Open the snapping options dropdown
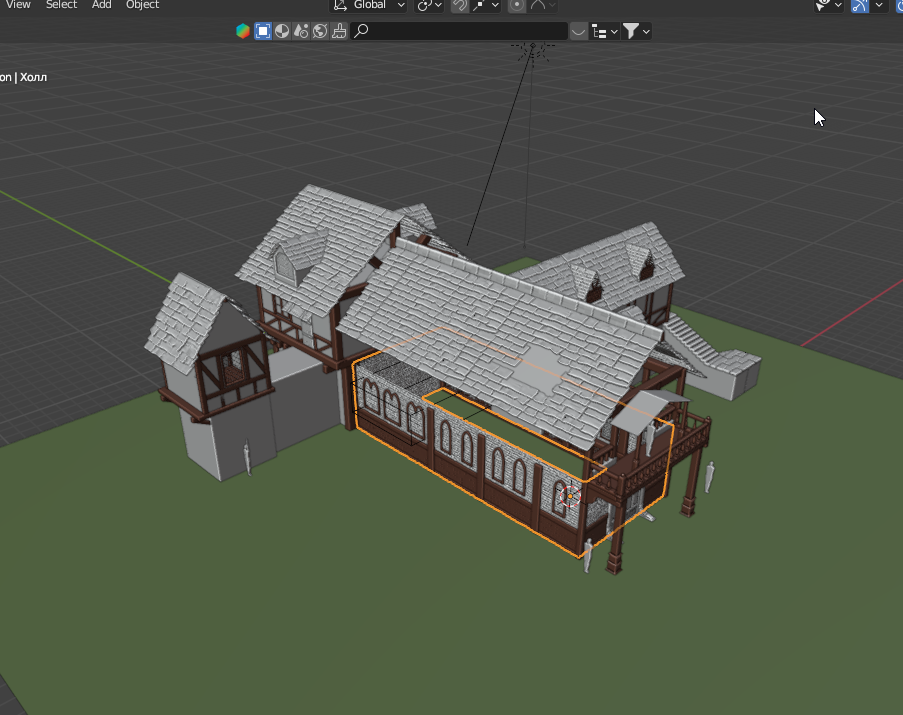Image resolution: width=903 pixels, height=715 pixels. click(485, 5)
